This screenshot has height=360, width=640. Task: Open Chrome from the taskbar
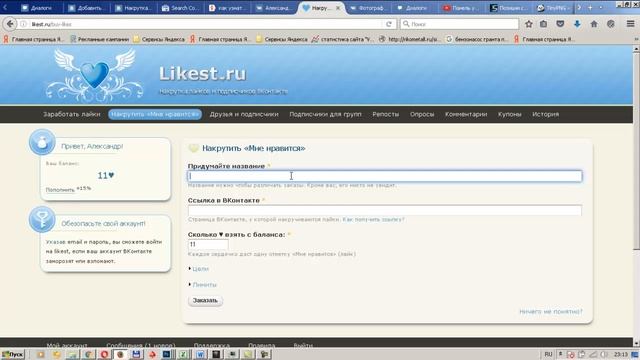click(88, 354)
